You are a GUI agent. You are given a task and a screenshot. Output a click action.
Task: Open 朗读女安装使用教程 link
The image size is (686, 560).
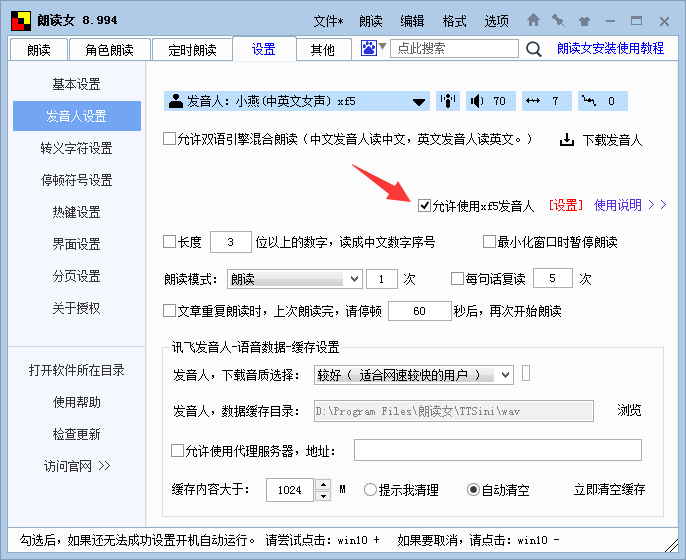(x=610, y=48)
